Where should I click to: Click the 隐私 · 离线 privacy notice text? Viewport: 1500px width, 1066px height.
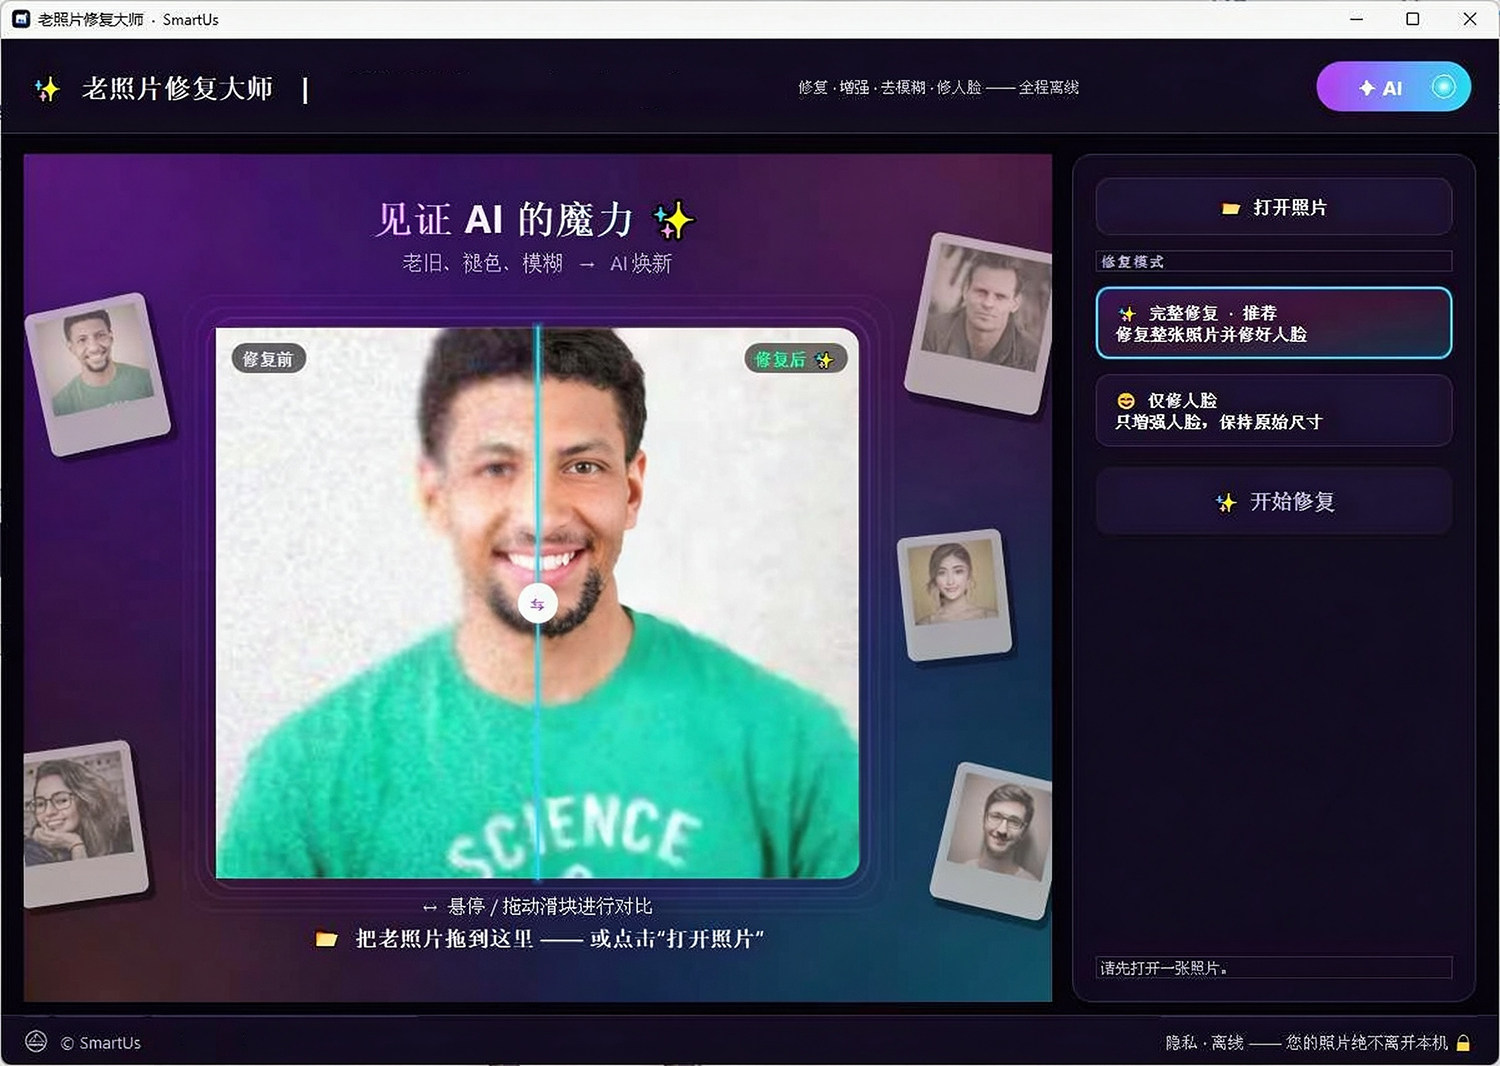click(x=1306, y=1043)
